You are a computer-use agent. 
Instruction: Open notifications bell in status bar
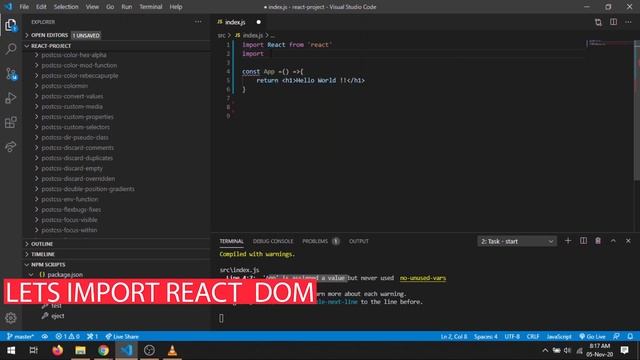coord(630,336)
